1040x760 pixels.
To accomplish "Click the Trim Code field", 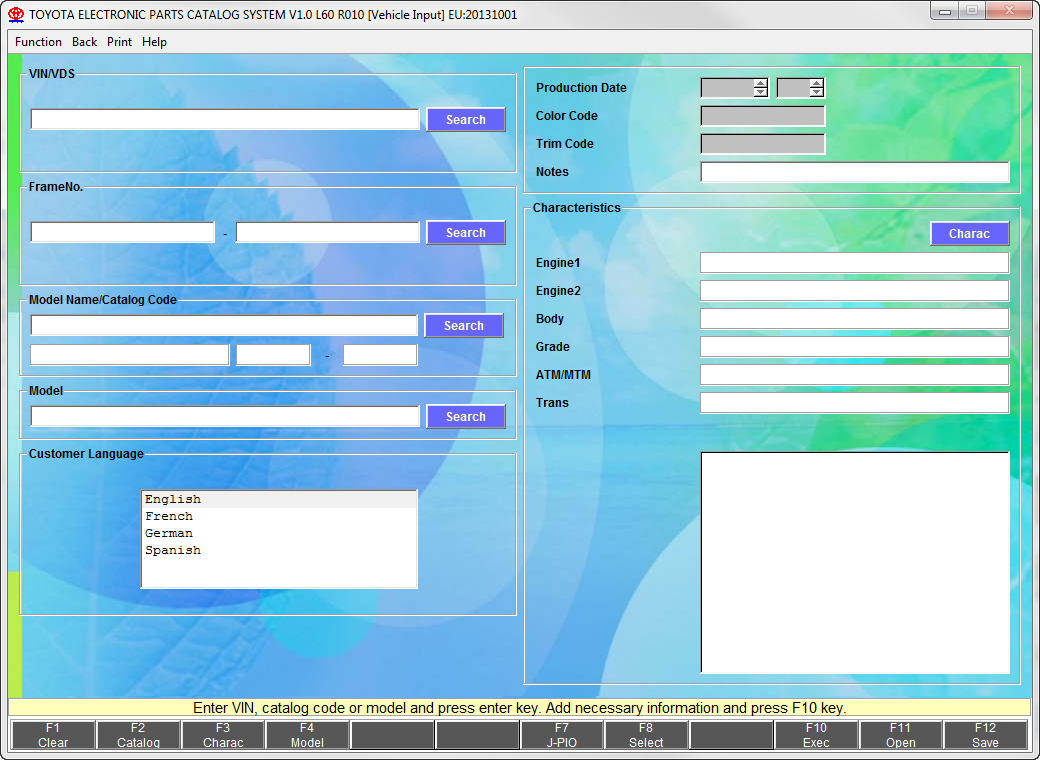I will coord(763,144).
